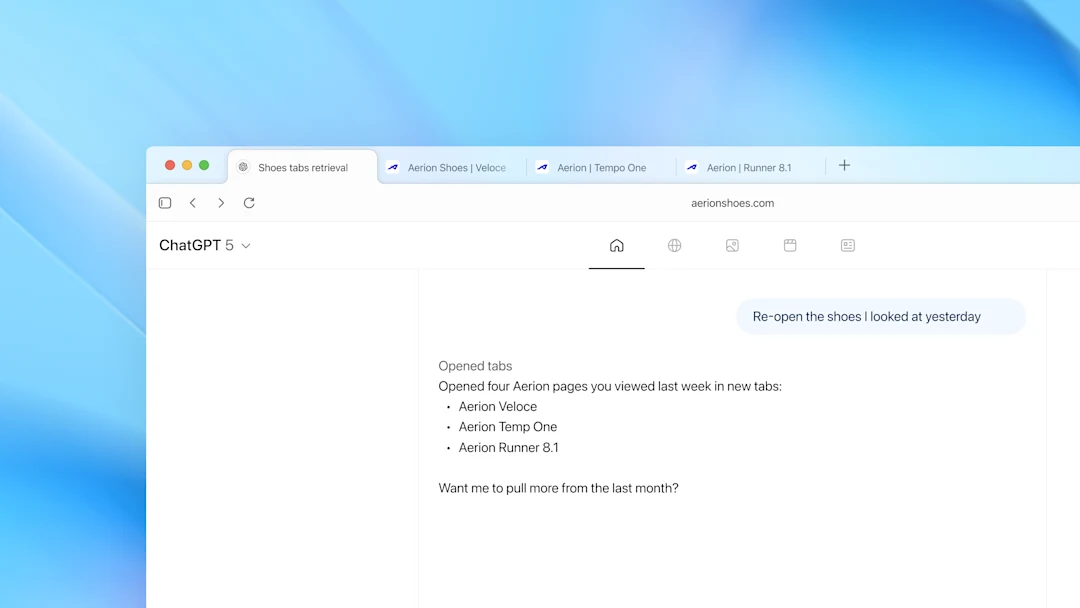The image size is (1080, 608).
Task: Open a new tab with the plus button
Action: point(844,166)
